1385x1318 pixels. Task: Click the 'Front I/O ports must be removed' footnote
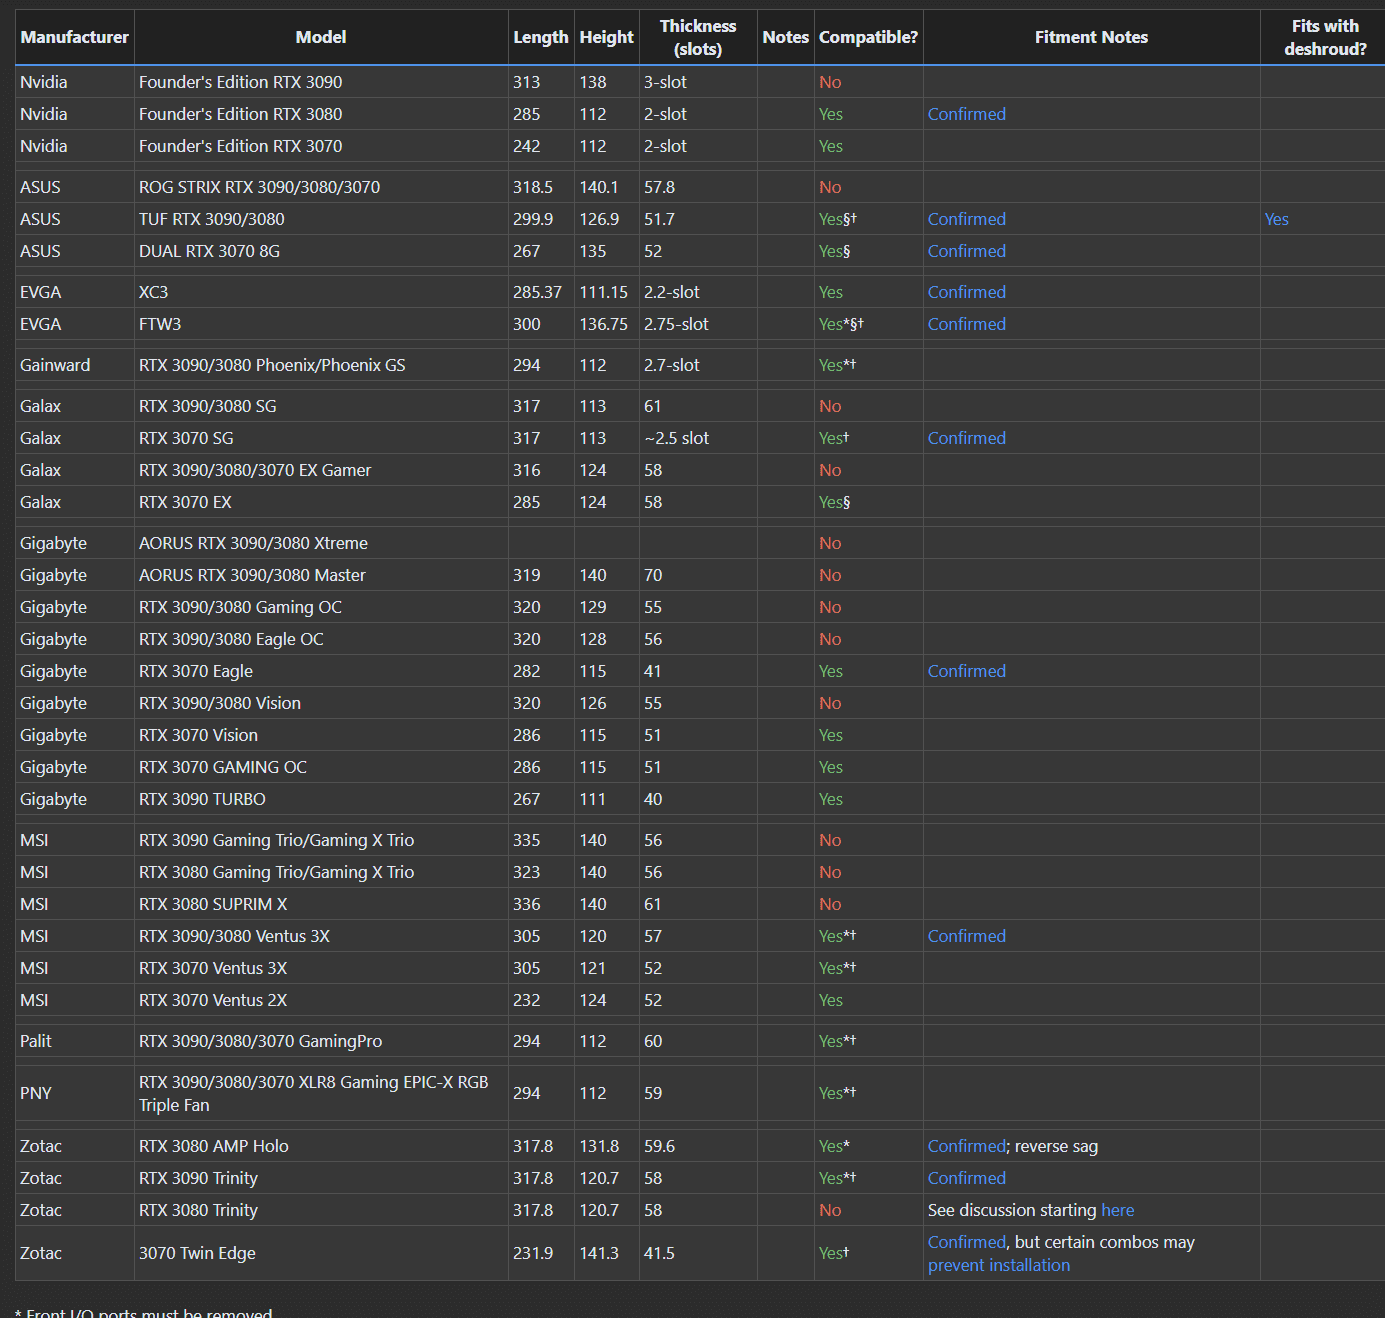click(x=144, y=1312)
